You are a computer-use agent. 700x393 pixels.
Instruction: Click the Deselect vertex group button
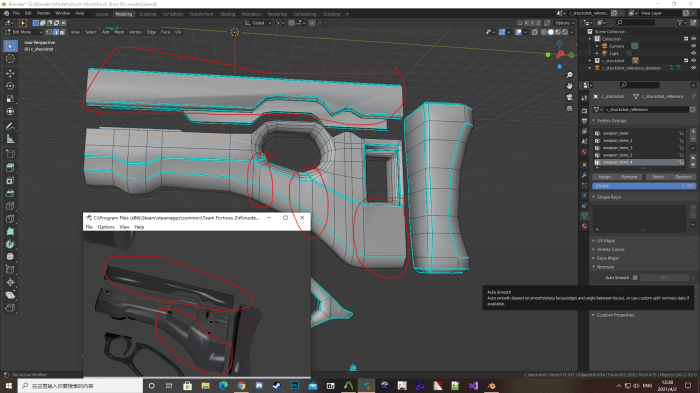pyautogui.click(x=683, y=177)
